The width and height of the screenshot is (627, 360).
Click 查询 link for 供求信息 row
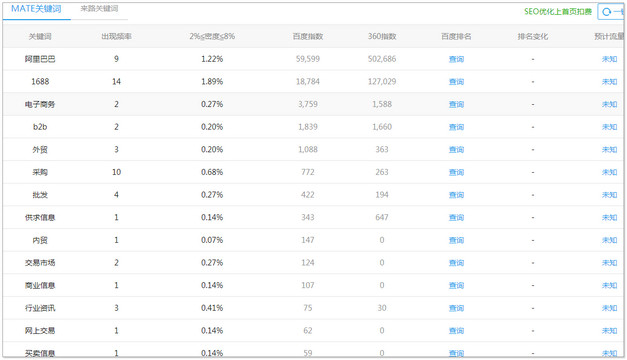click(x=456, y=218)
